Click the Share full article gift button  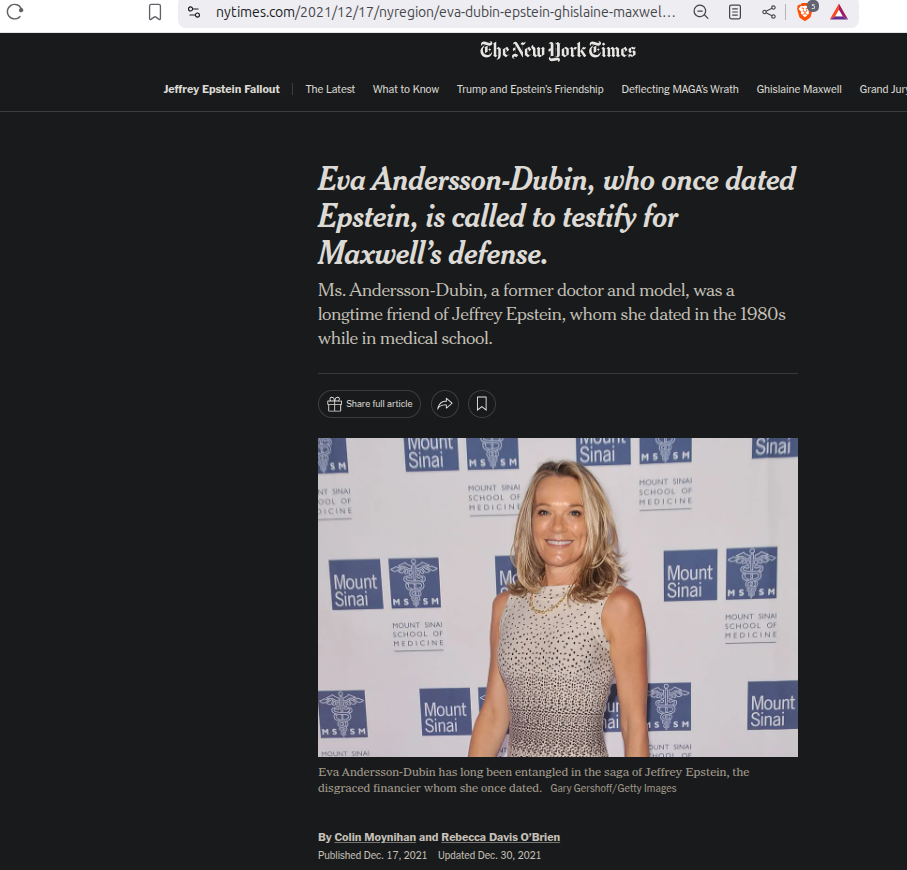click(x=369, y=404)
